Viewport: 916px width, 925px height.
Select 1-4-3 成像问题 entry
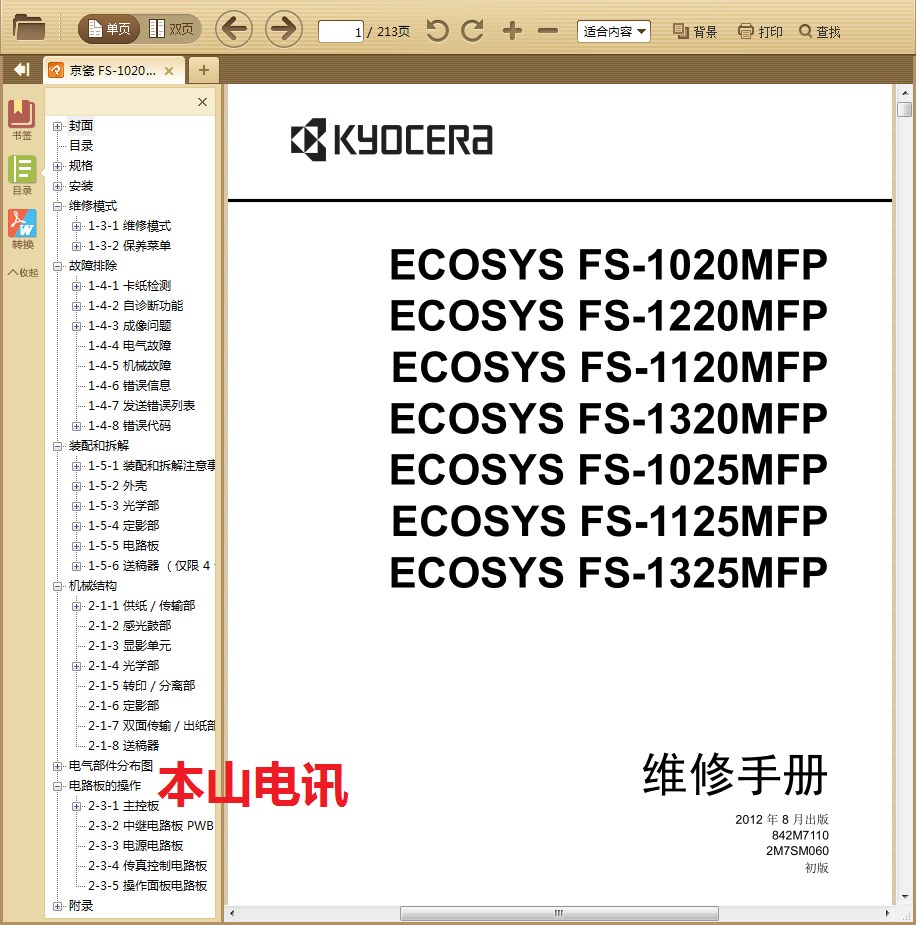pyautogui.click(x=129, y=326)
